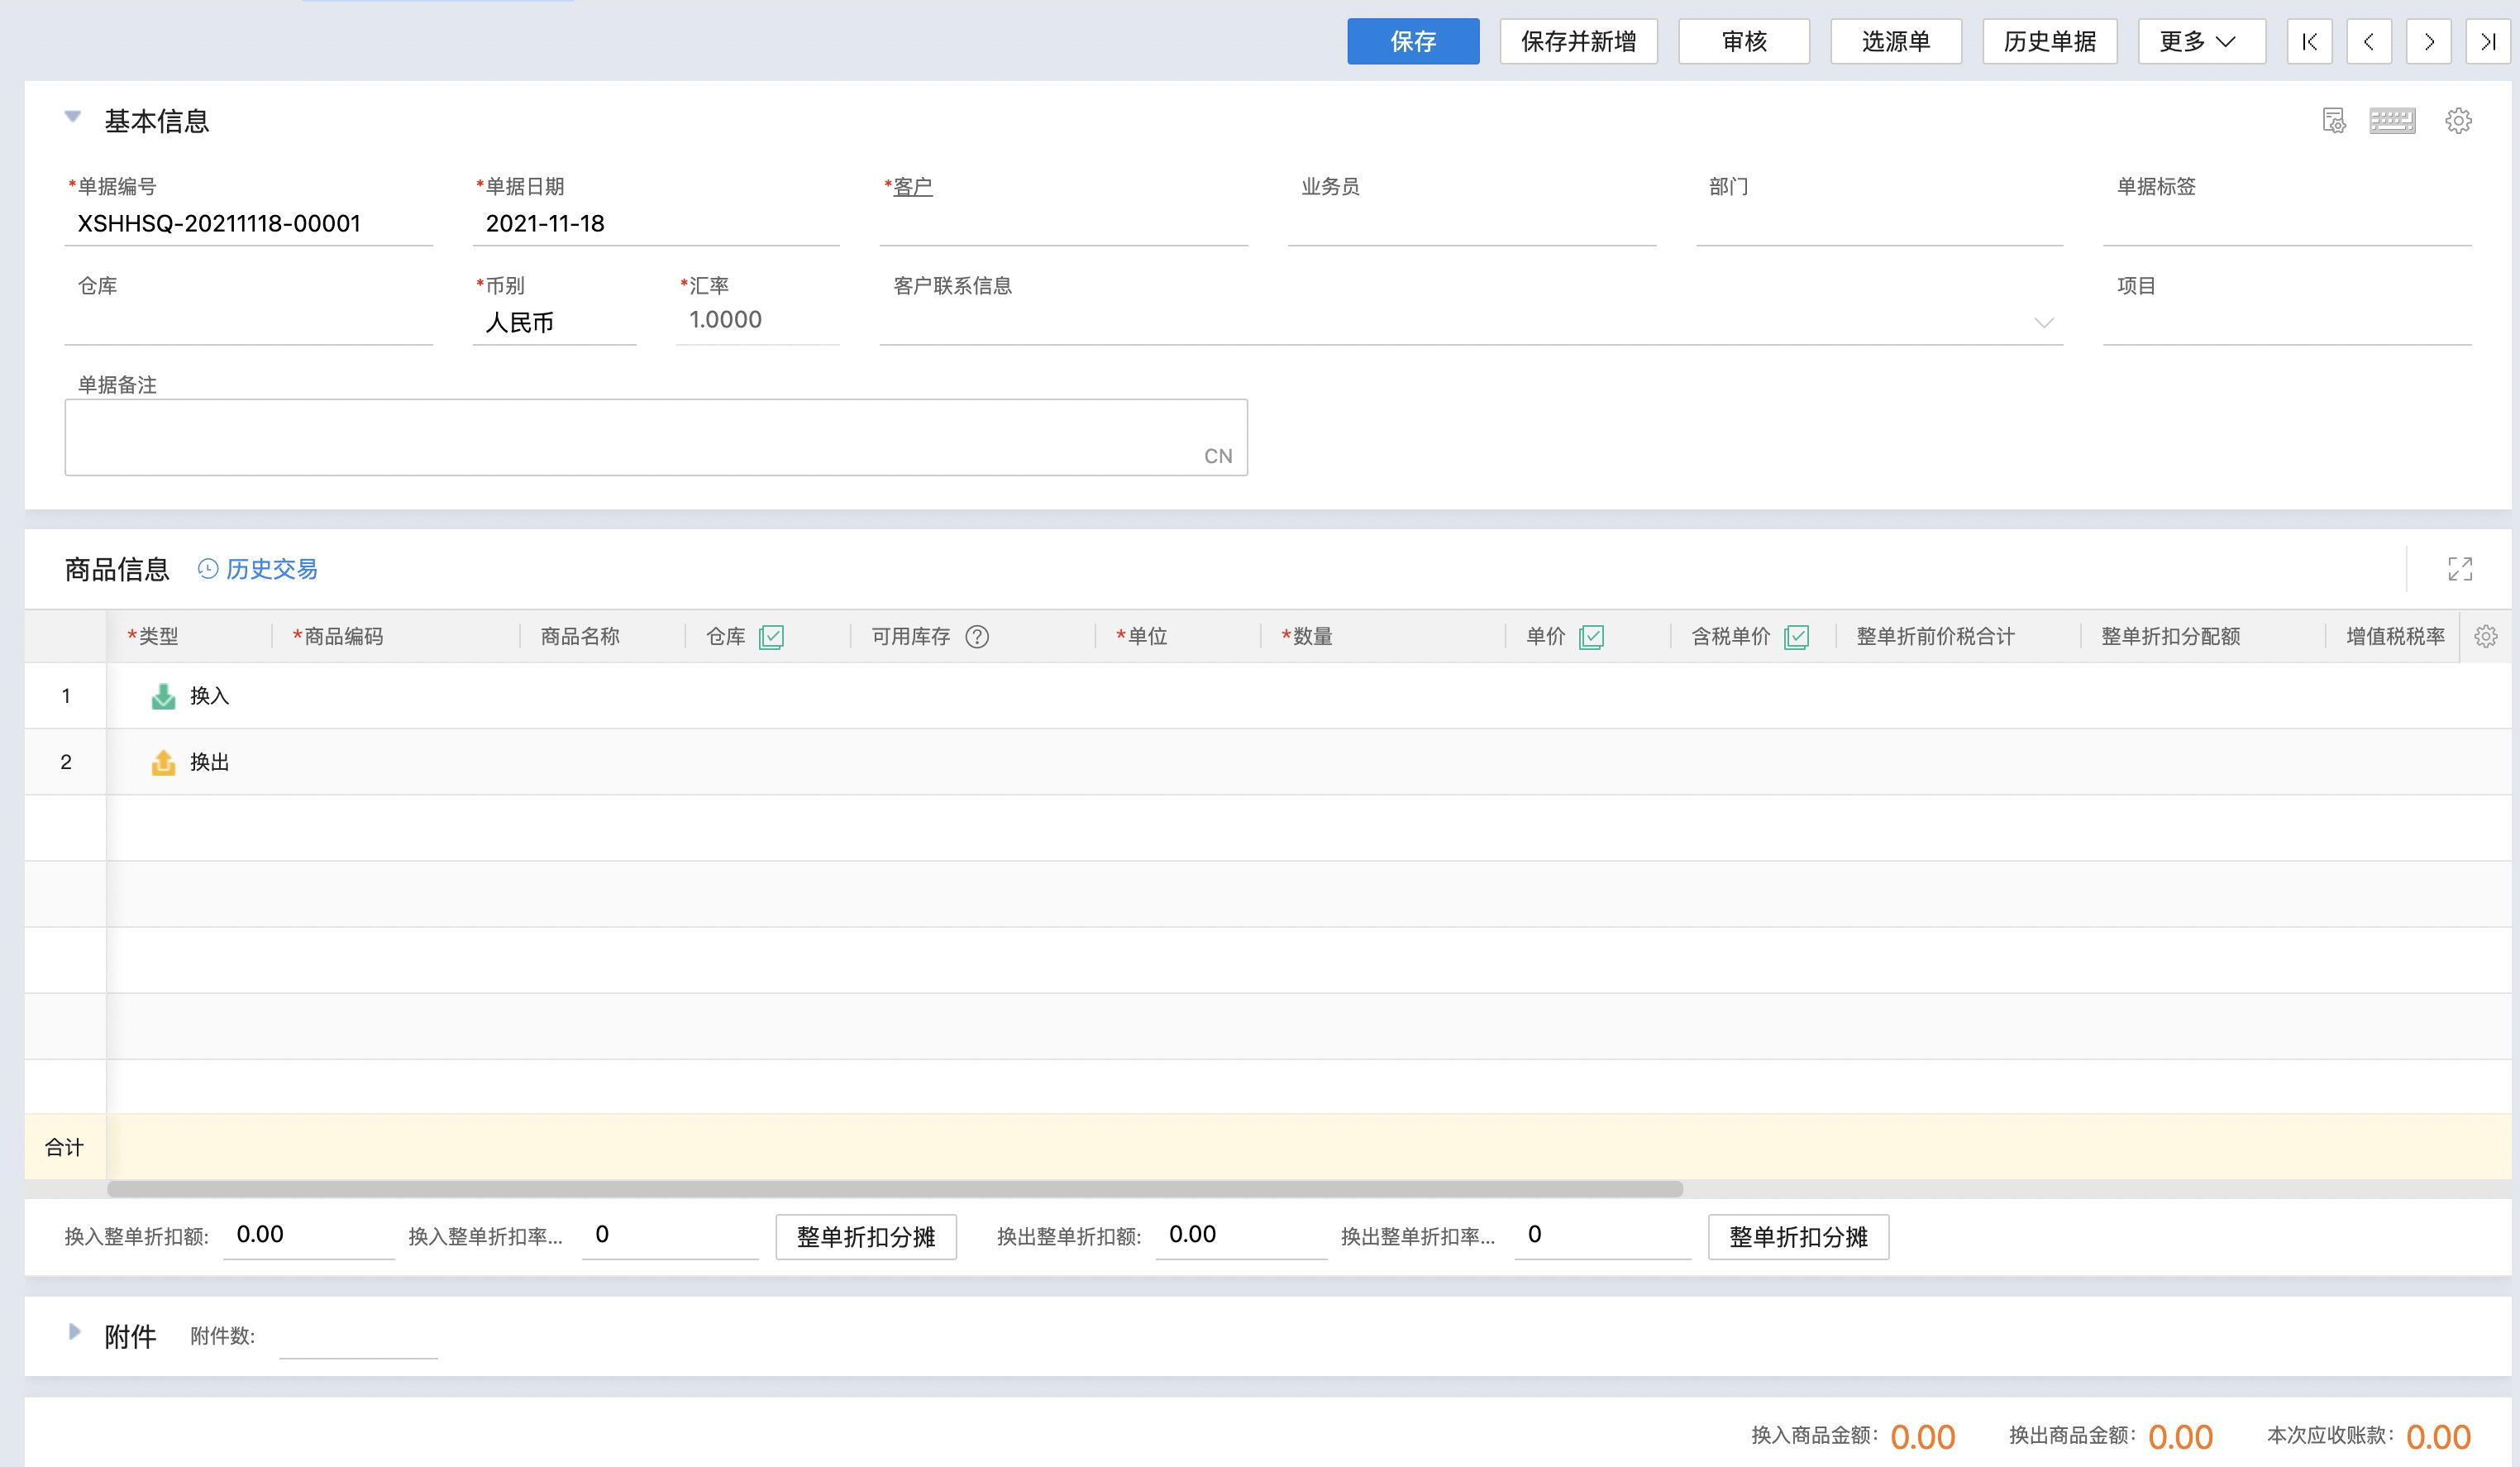Jump to the last record
Viewport: 2520px width, 1467px height.
click(2487, 41)
